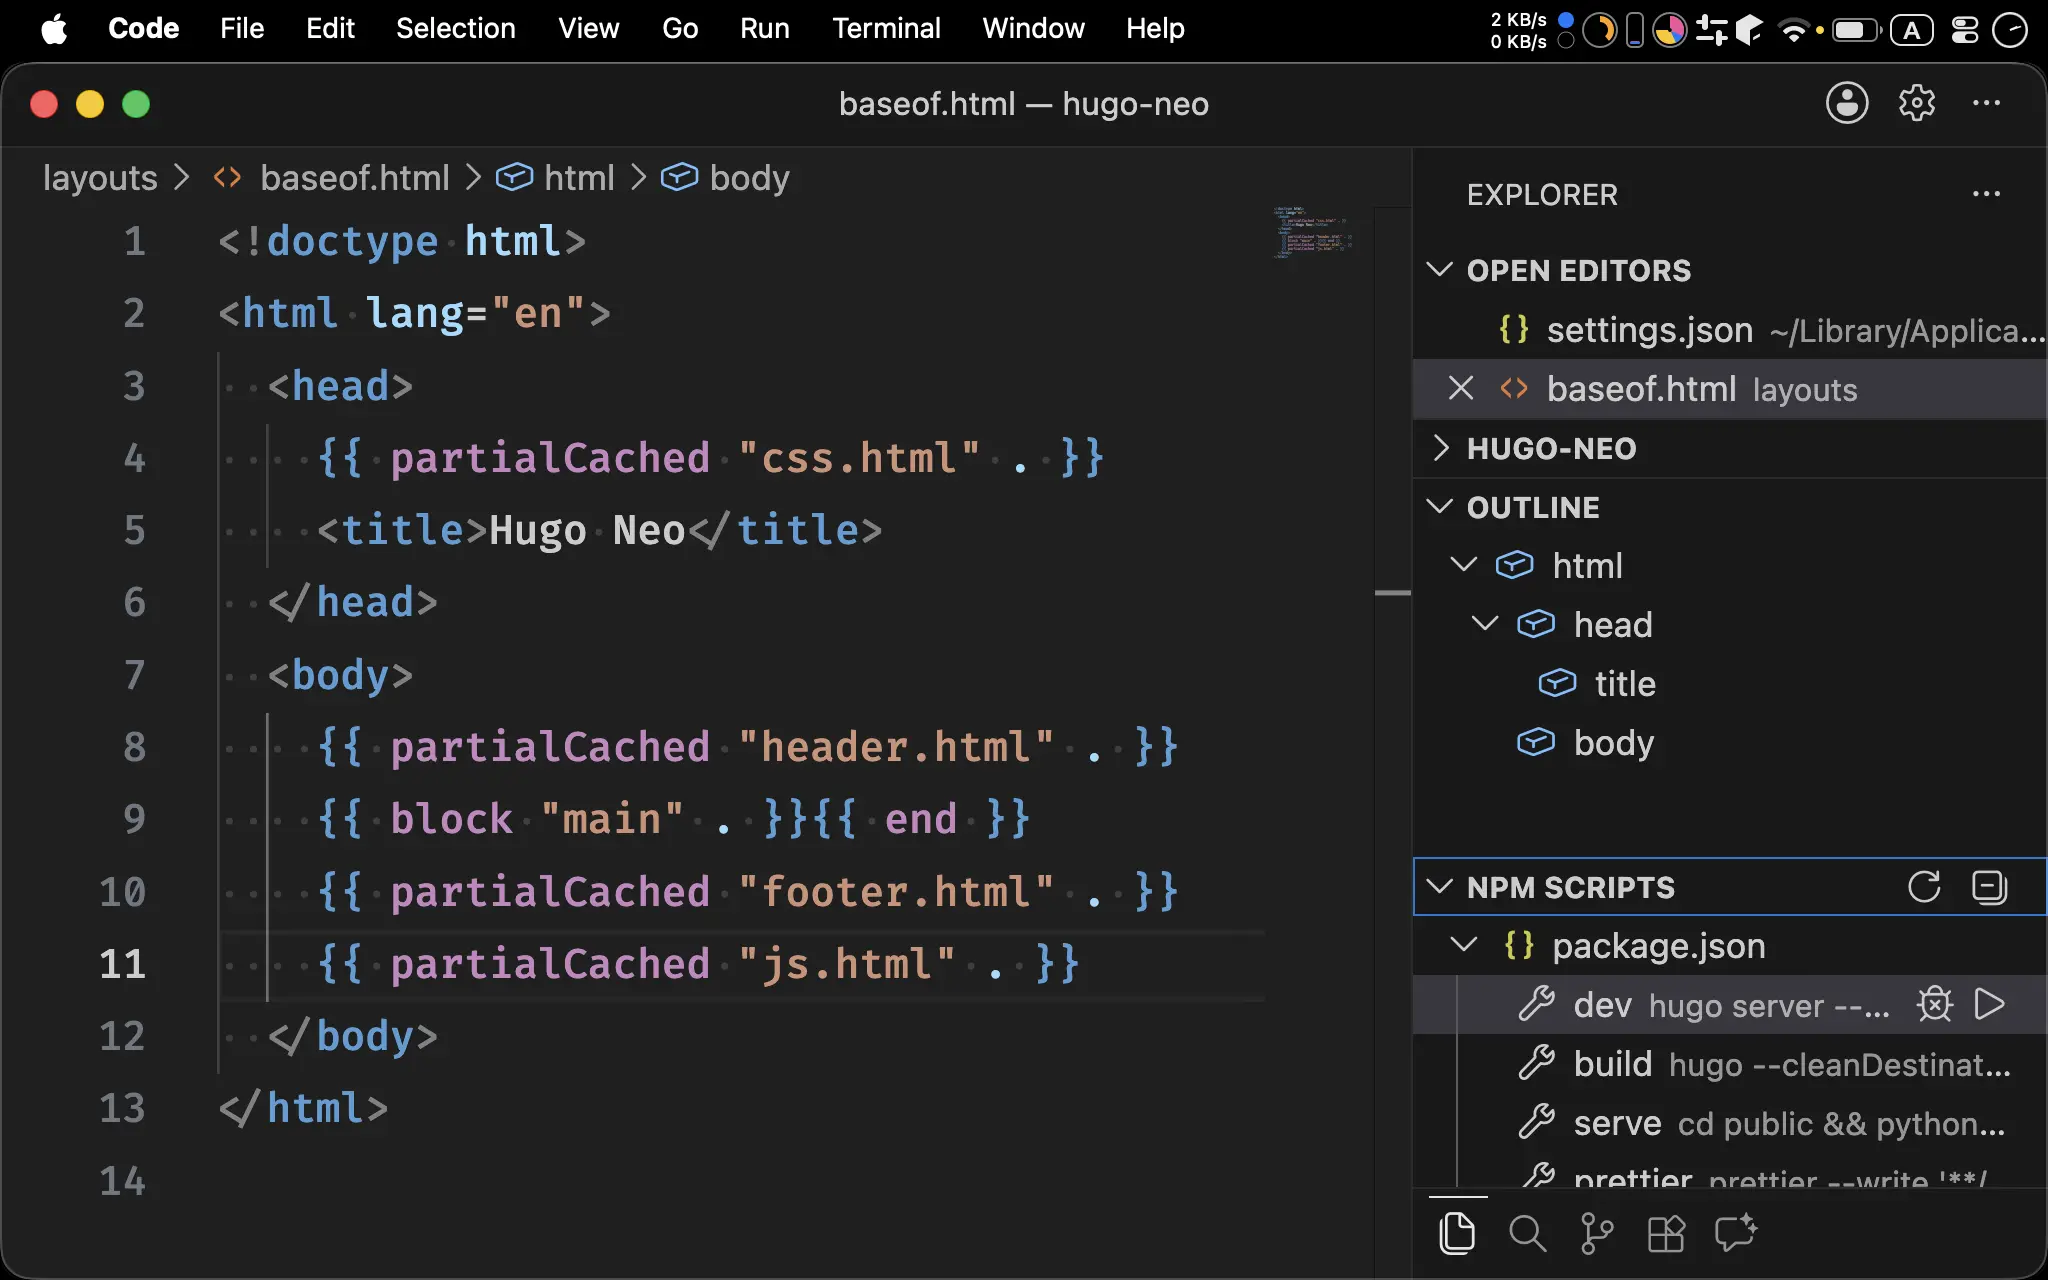Click the Wi-Fi status icon

point(1794,30)
